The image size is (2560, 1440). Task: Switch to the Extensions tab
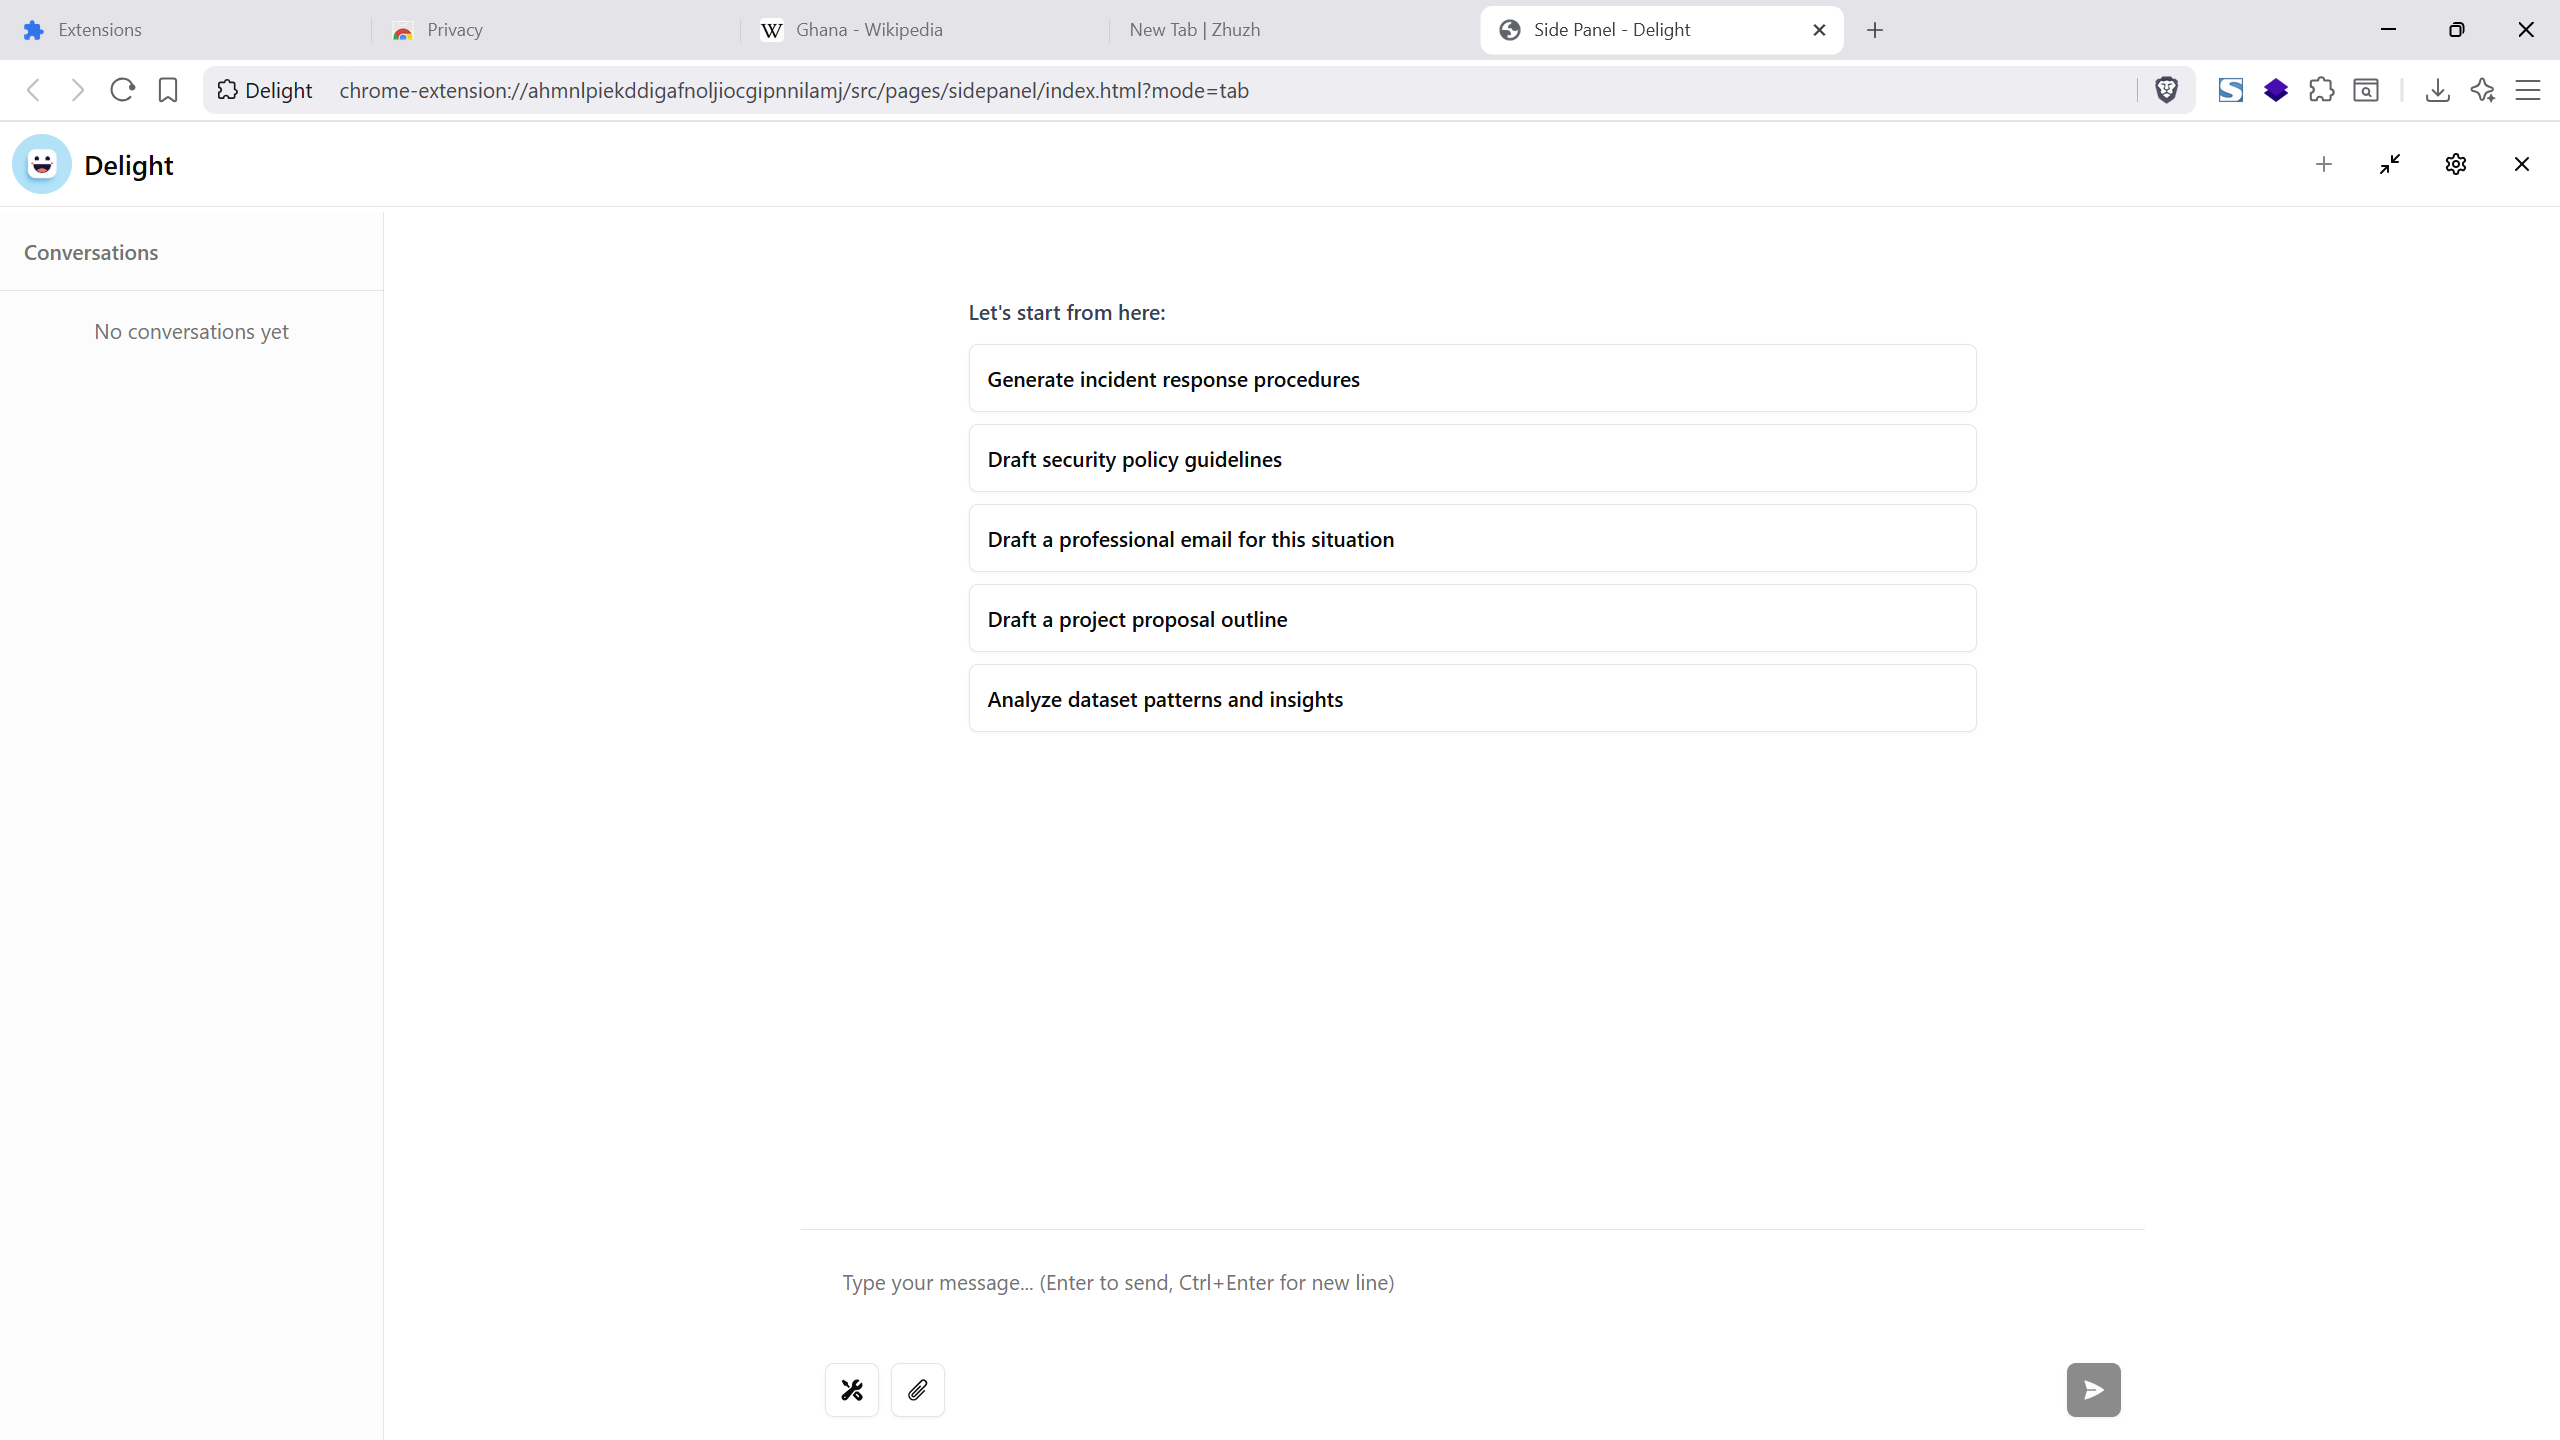tap(100, 30)
